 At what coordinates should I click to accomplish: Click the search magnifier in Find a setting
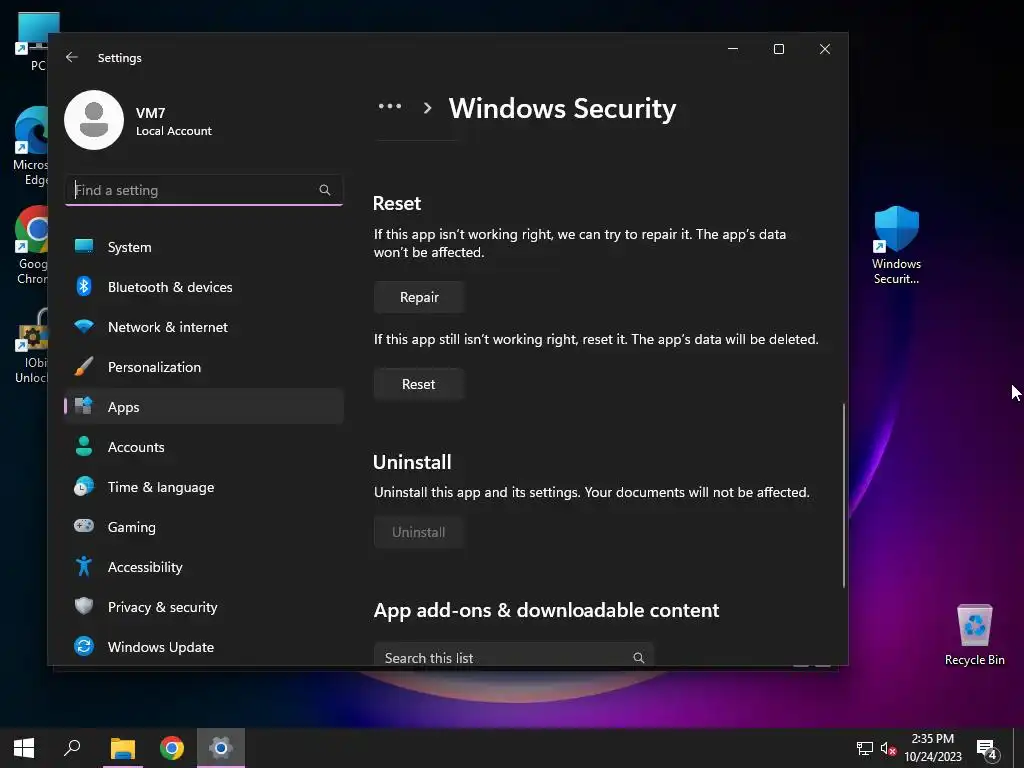tap(325, 190)
